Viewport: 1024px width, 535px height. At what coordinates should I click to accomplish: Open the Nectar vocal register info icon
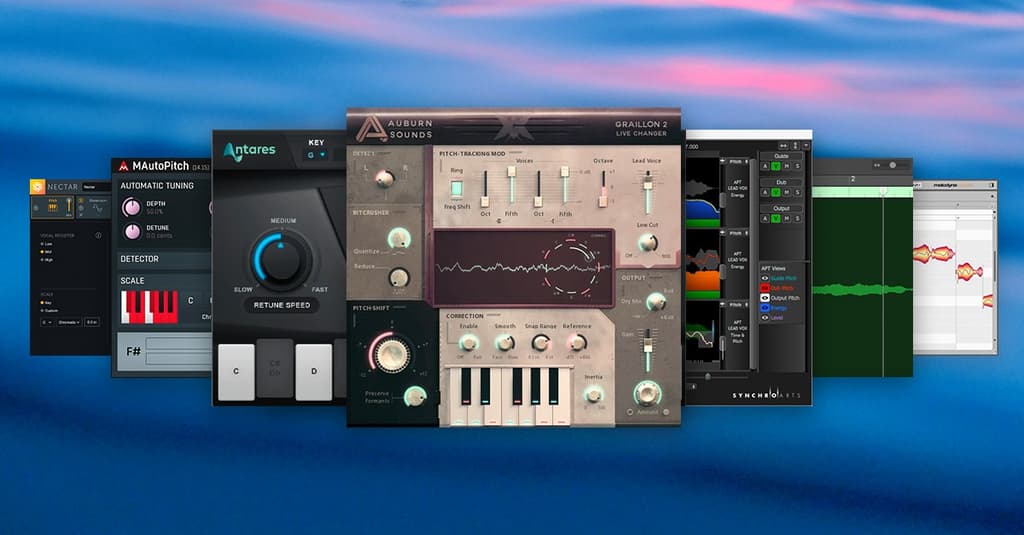pos(99,236)
